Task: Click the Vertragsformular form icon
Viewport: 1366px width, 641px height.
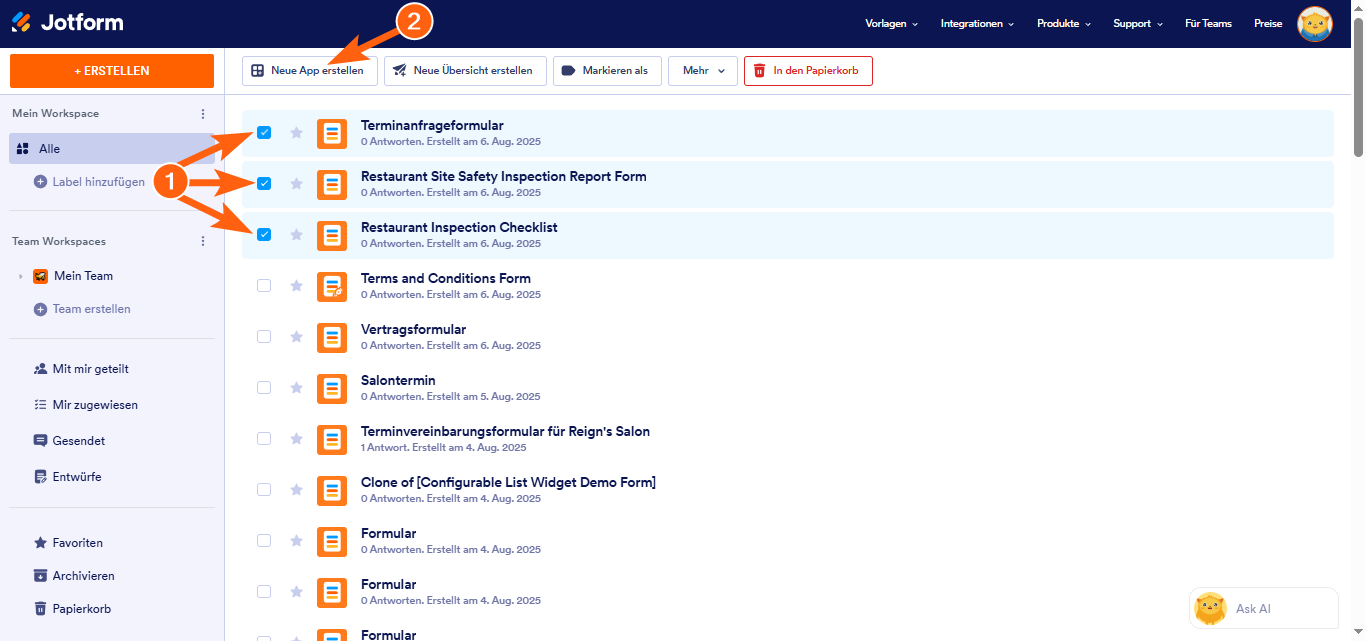Action: coord(332,337)
